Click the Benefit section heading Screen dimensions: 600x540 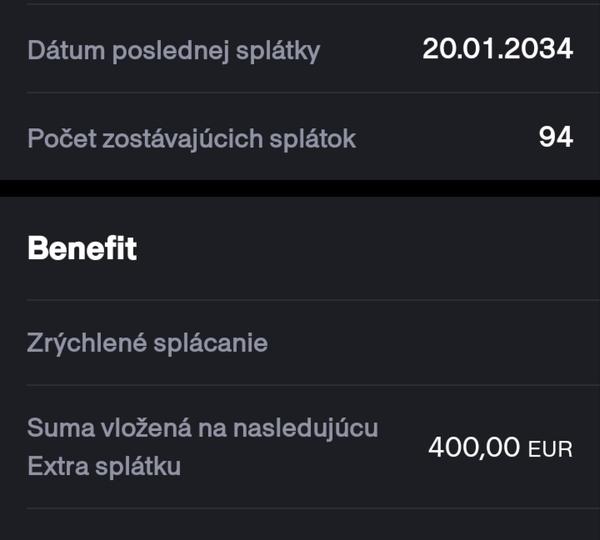[82, 249]
